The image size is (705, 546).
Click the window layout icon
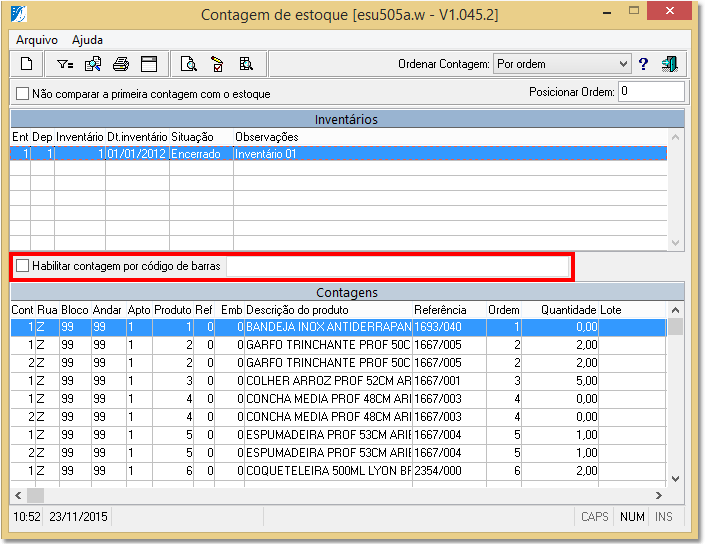(149, 64)
